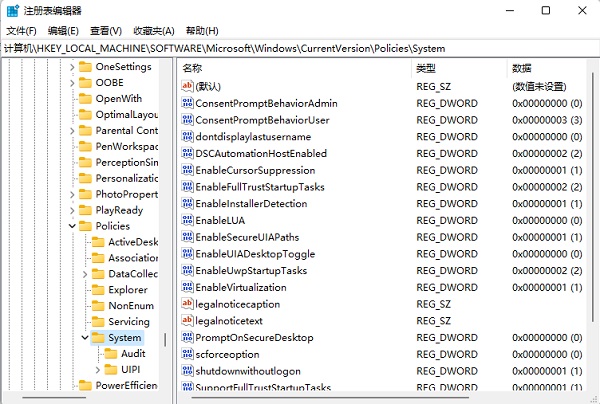This screenshot has width=600, height=404.
Task: Select the Servicing key in tree
Action: (x=128, y=322)
